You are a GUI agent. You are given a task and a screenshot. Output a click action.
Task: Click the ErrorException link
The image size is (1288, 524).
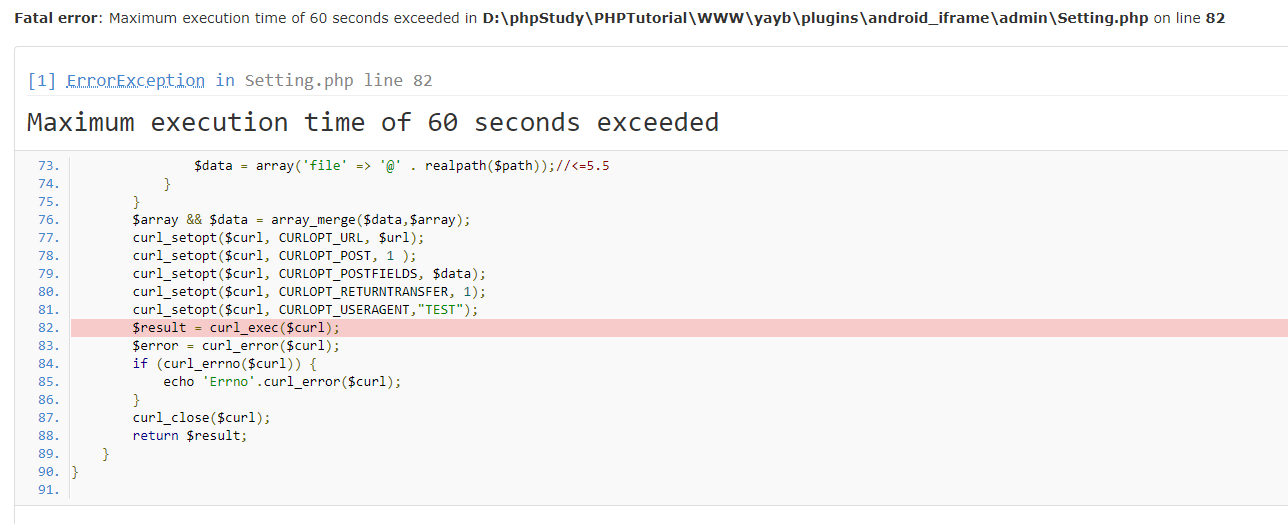click(x=135, y=80)
